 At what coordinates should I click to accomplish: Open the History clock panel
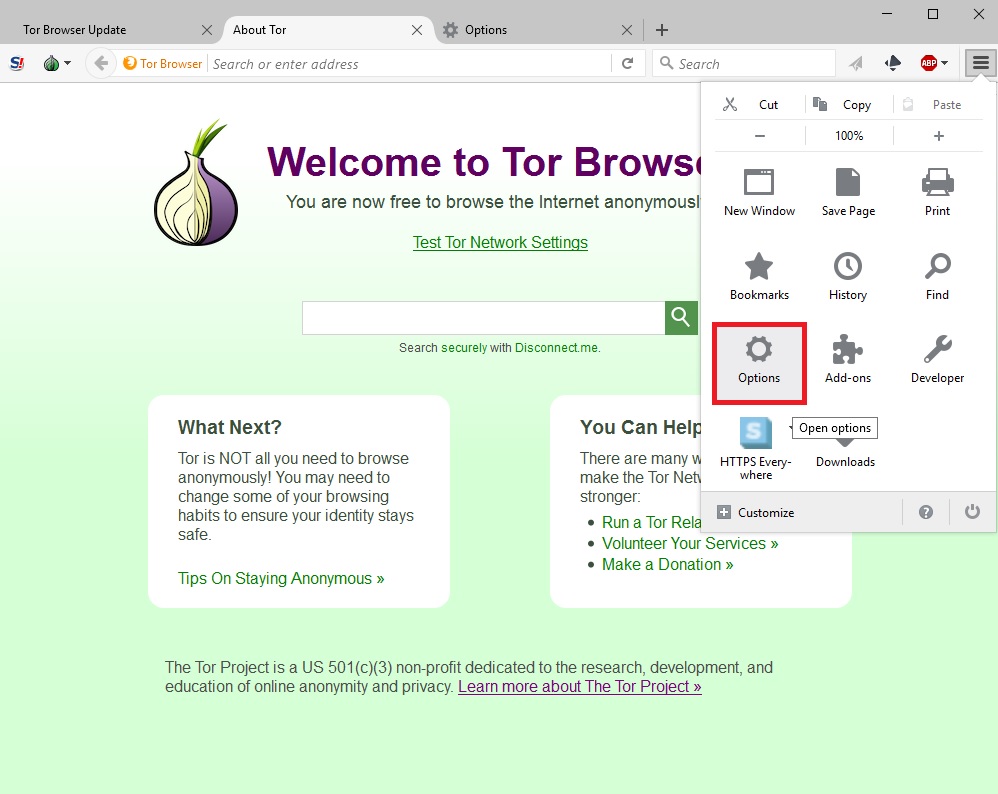pos(848,276)
